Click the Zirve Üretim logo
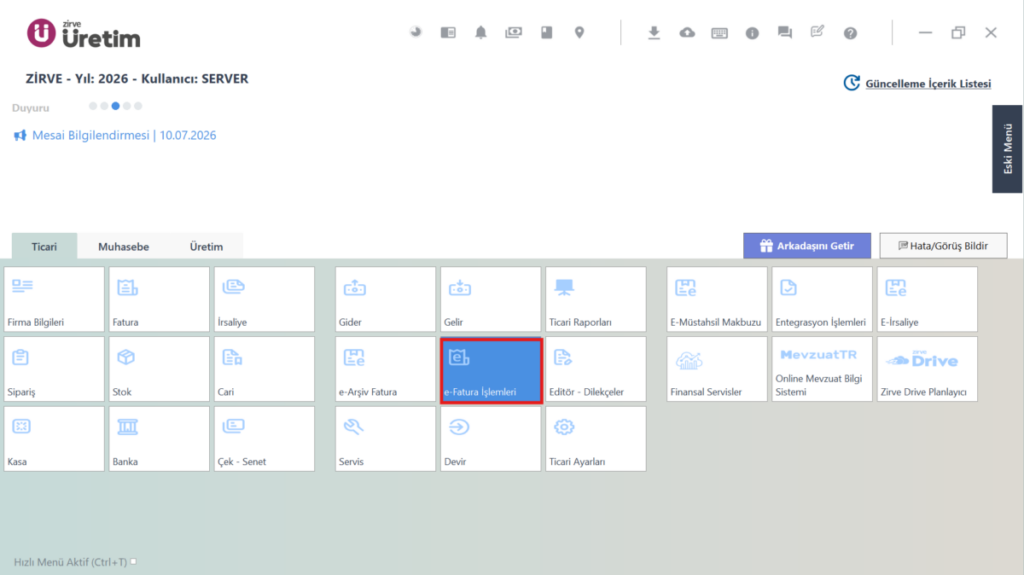This screenshot has height=575, width=1024. click(x=84, y=33)
